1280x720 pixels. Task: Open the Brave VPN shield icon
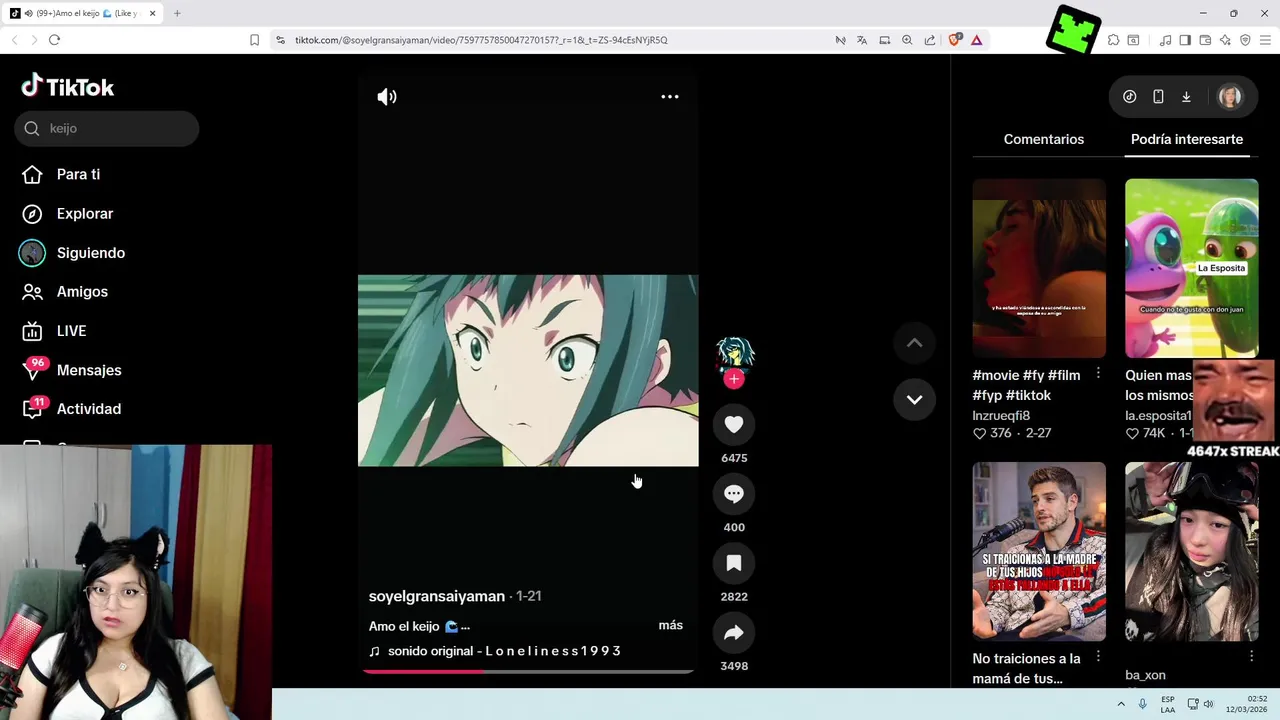coord(1245,40)
